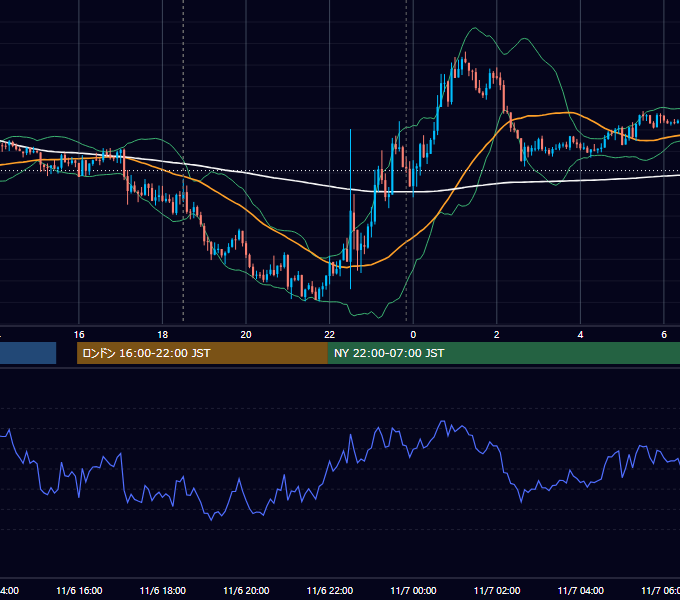Click the upper time axis label 2
Viewport: 680px width, 600px height.
(x=497, y=335)
